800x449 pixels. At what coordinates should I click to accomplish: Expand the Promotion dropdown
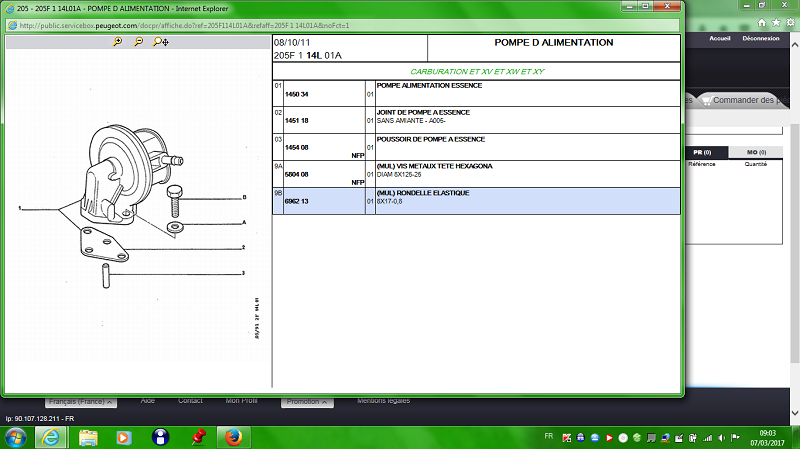click(x=307, y=402)
